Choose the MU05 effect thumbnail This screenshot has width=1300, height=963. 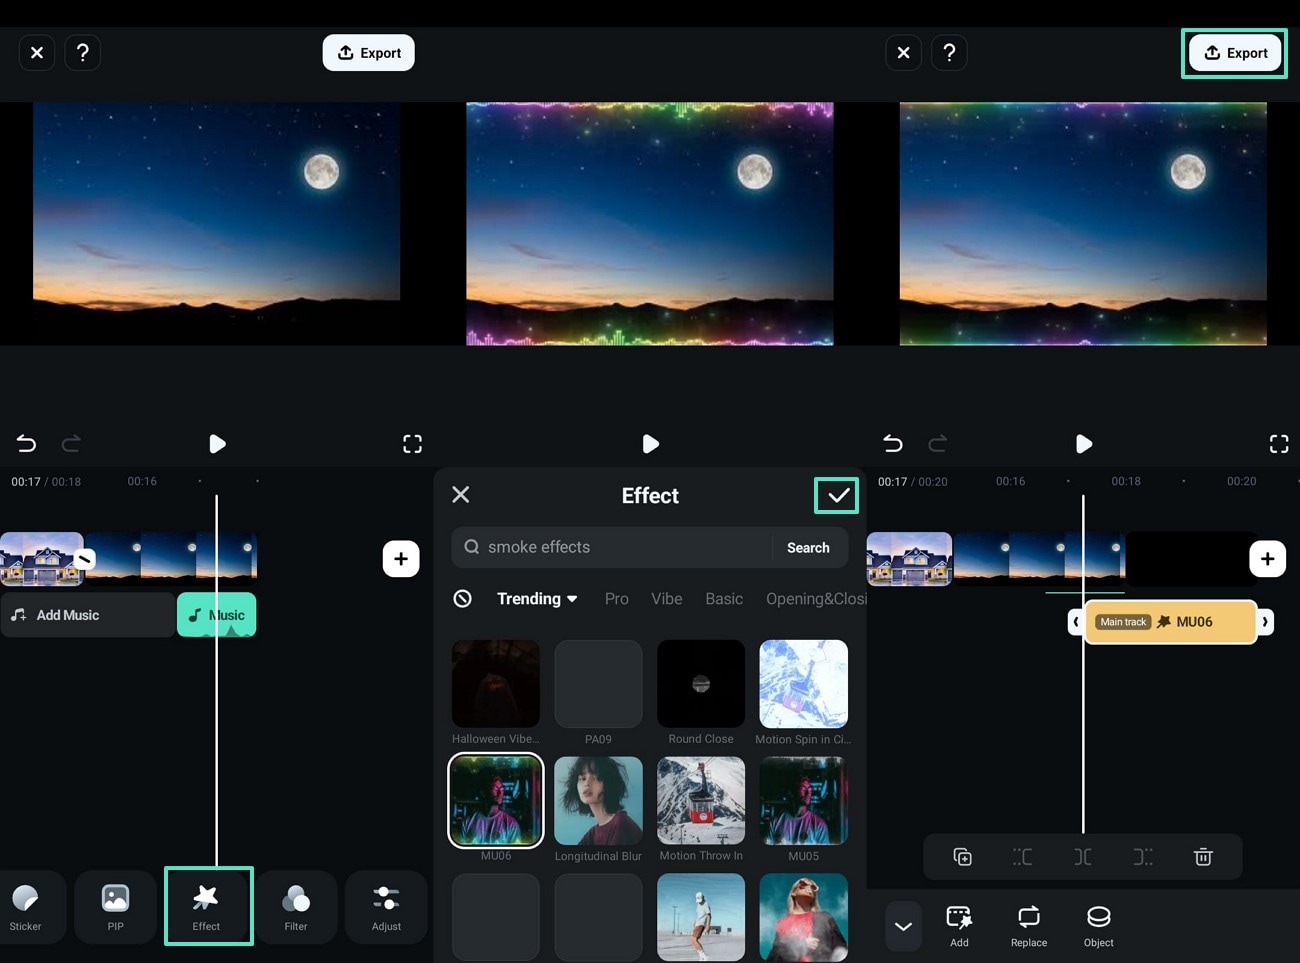pyautogui.click(x=803, y=801)
